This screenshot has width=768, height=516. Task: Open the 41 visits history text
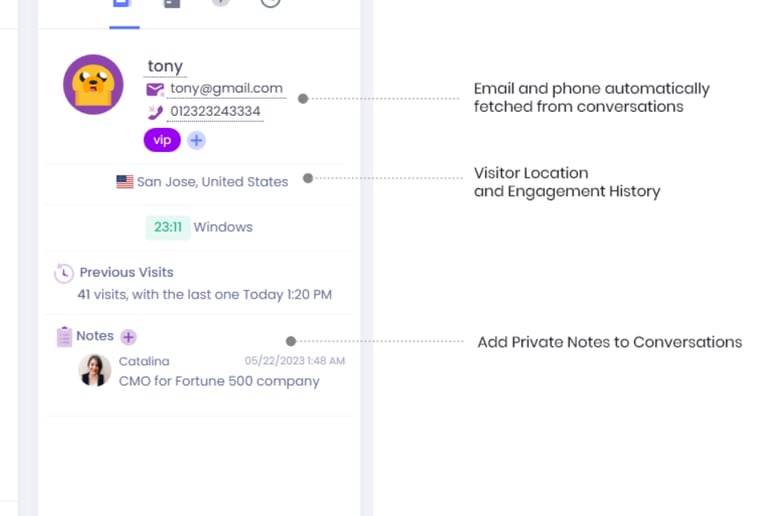tap(205, 294)
